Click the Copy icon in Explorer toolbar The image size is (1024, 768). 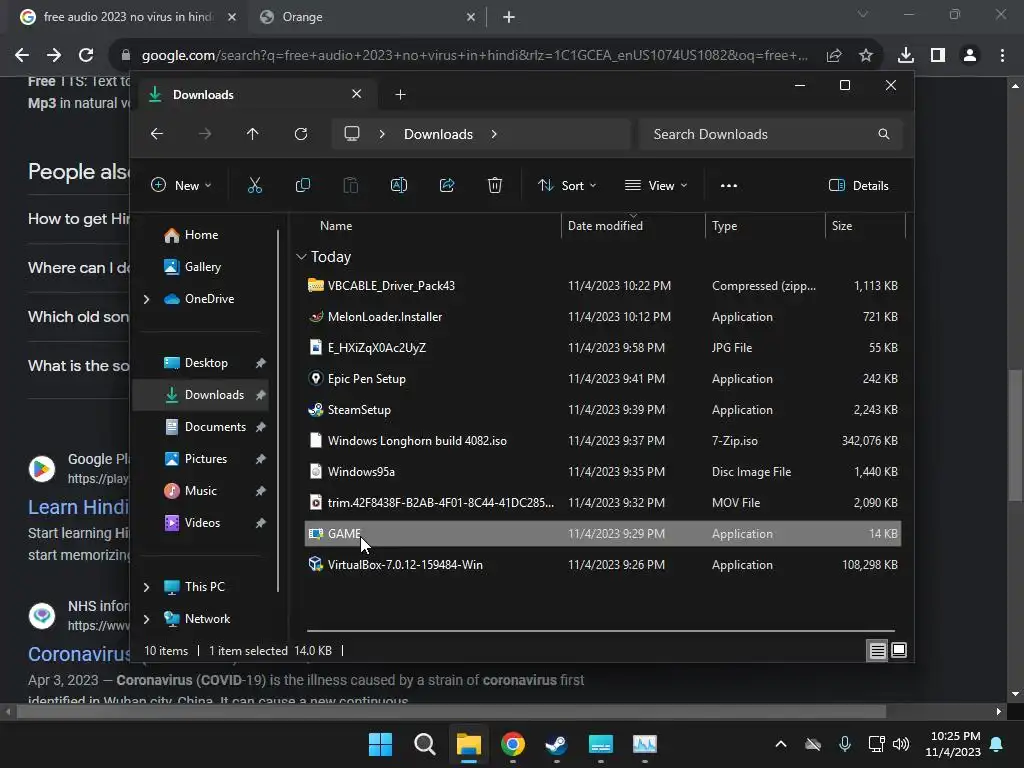pyautogui.click(x=302, y=185)
